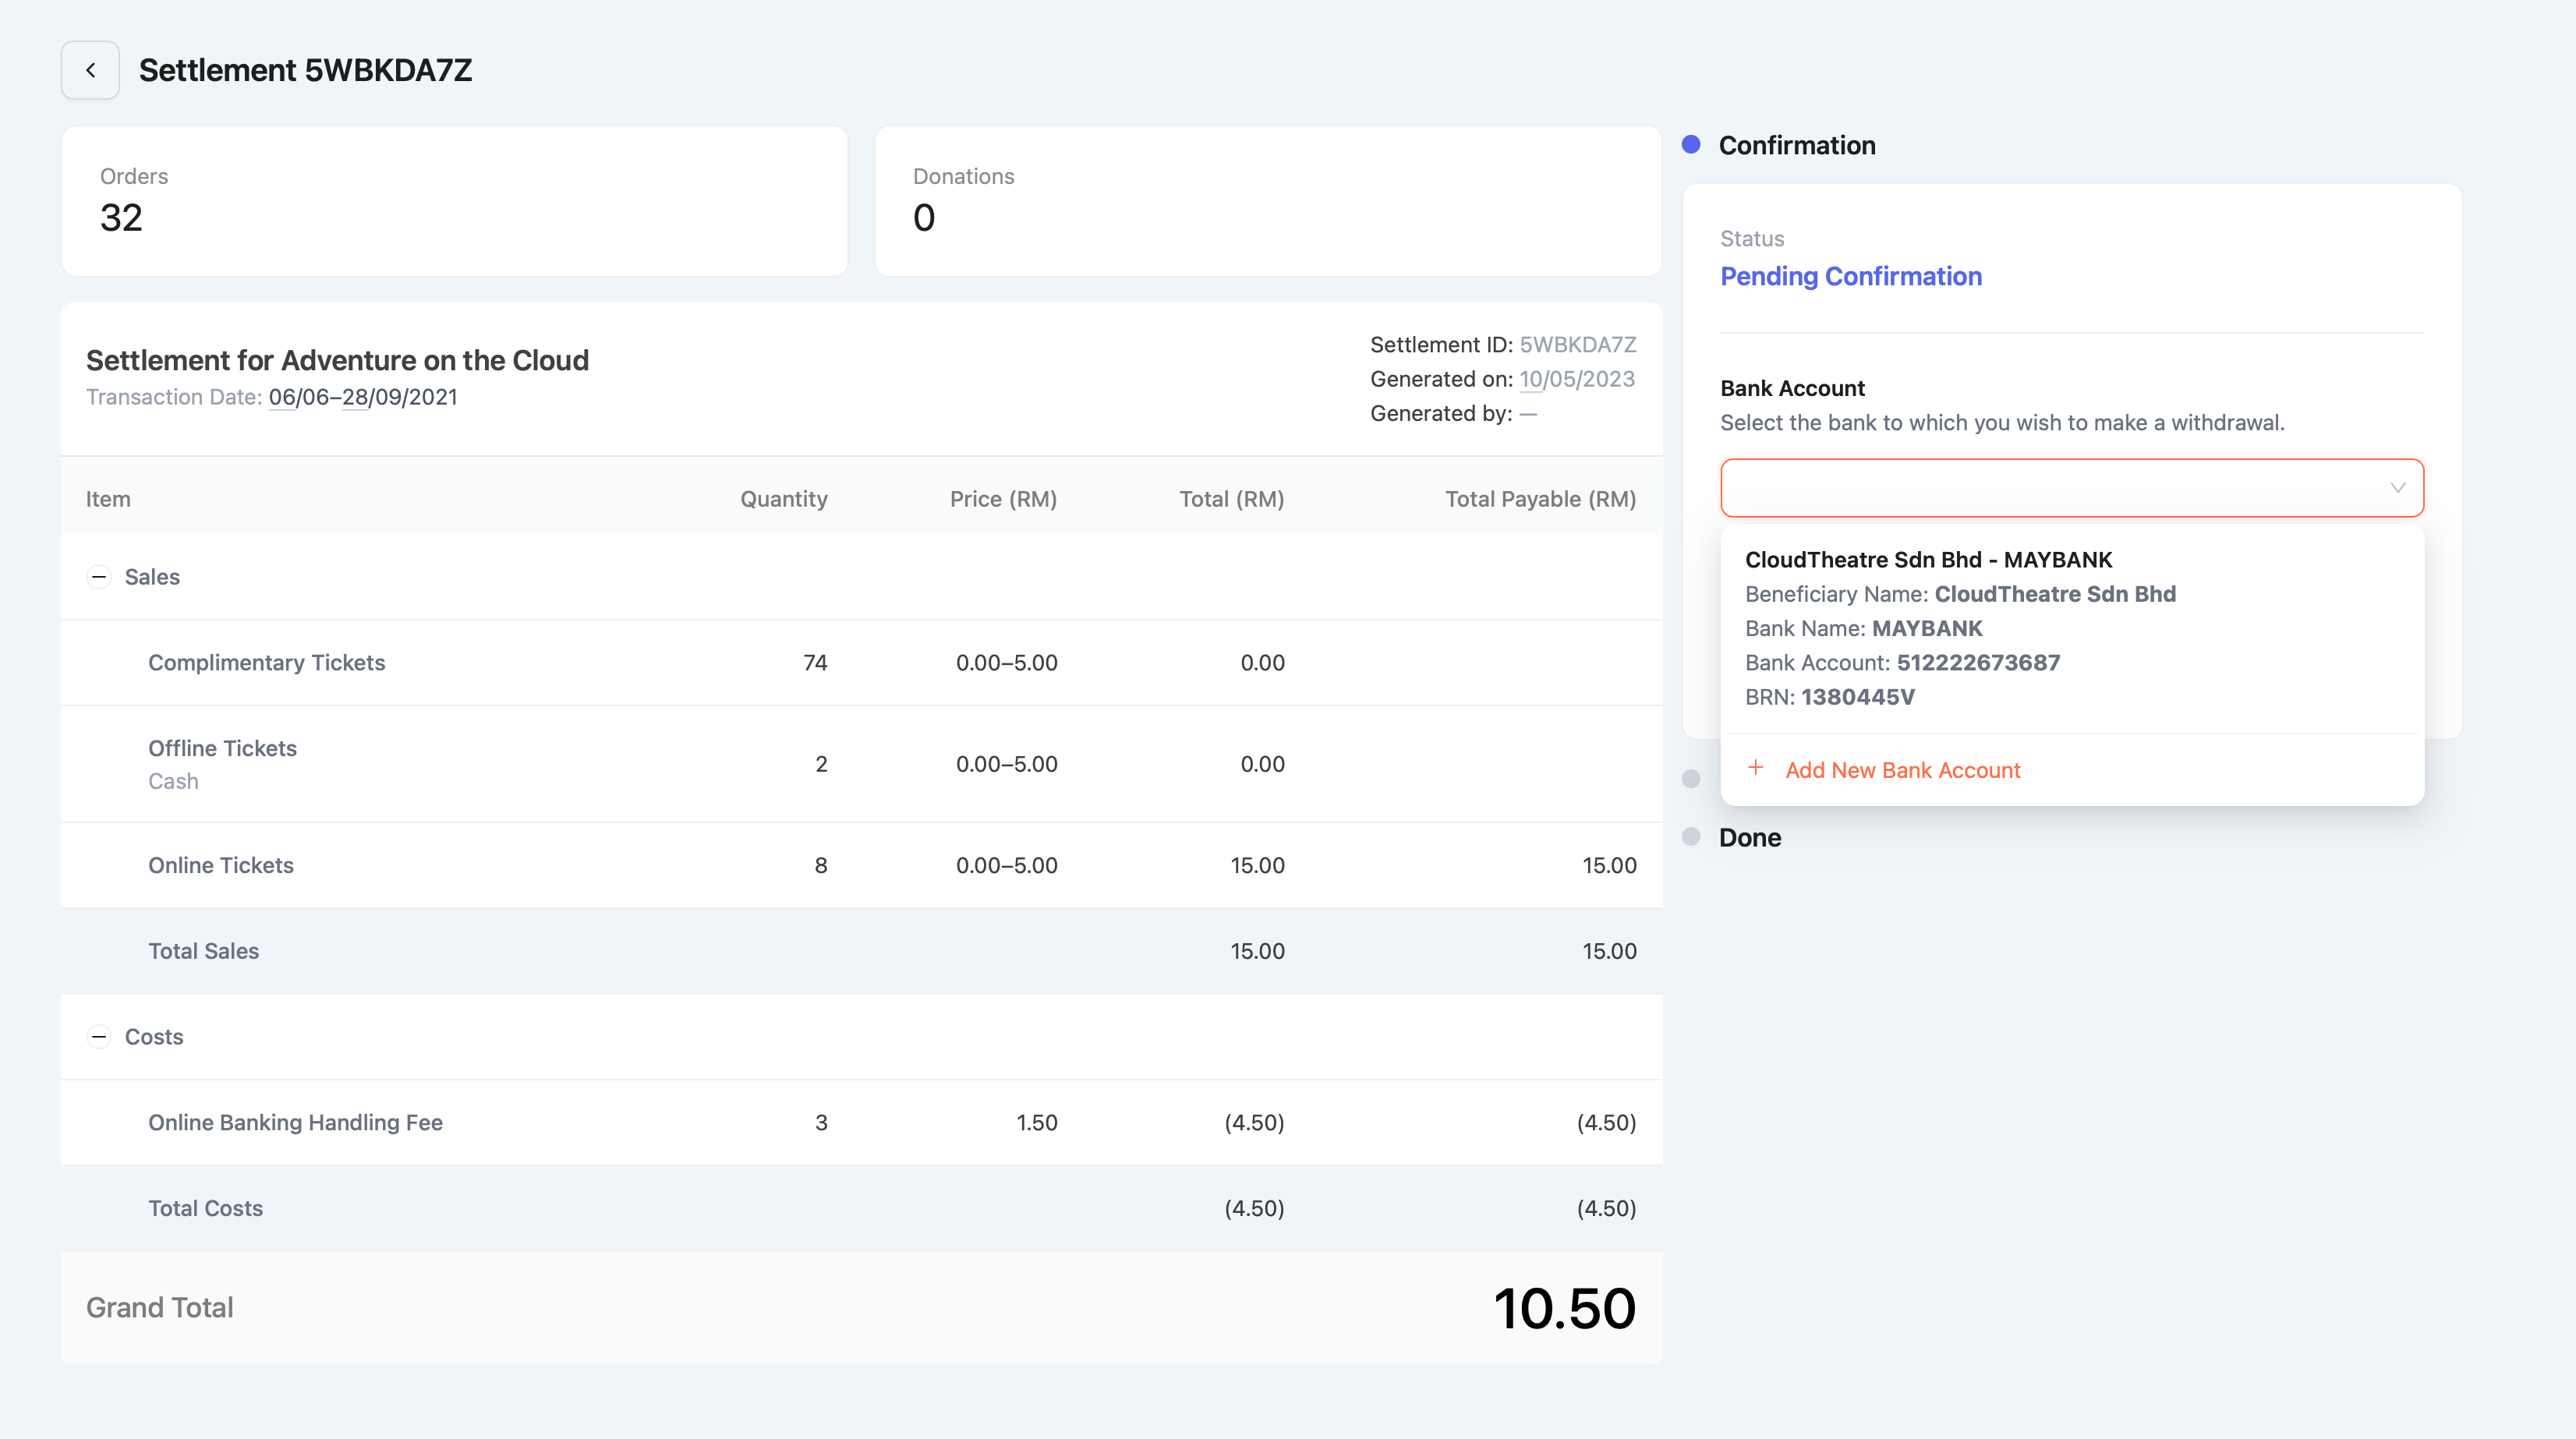Collapse the Costs section

(99, 1037)
